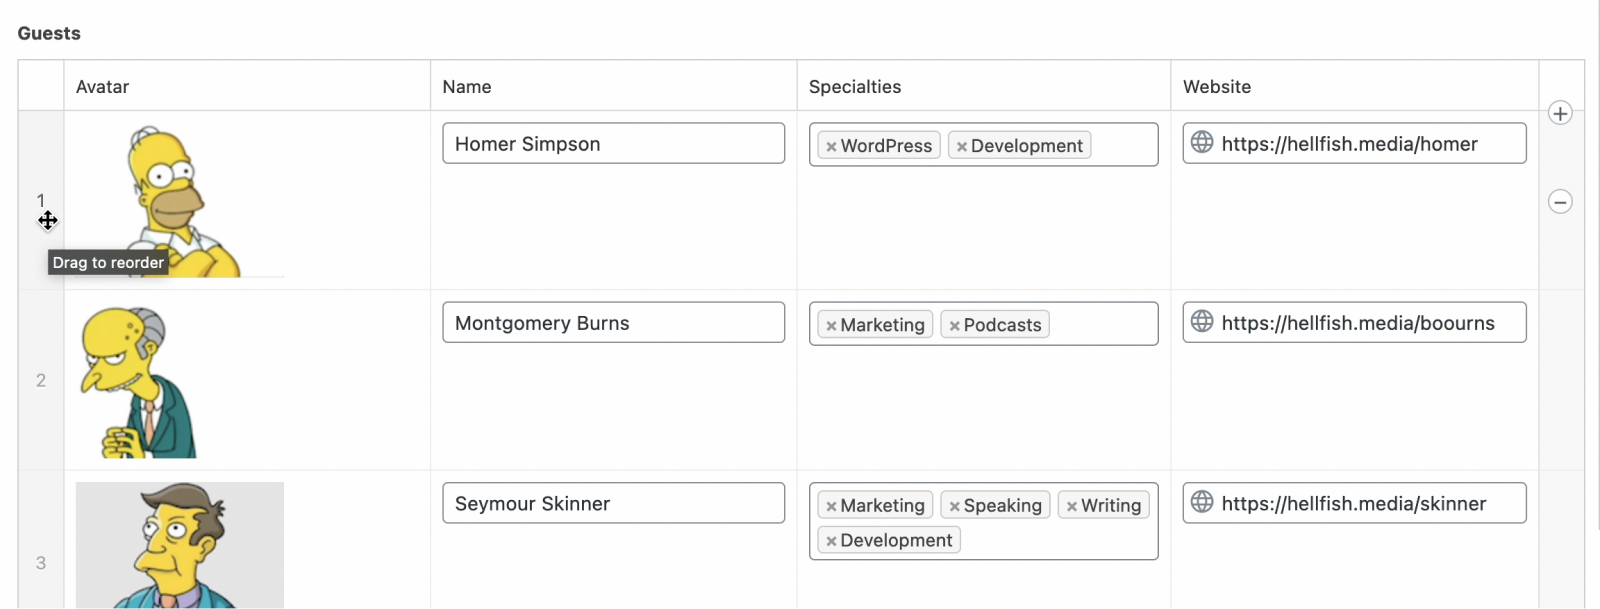The height and width of the screenshot is (609, 1600).
Task: Remove the Podcasts specialty from Montgomery Burns
Action: 953,324
